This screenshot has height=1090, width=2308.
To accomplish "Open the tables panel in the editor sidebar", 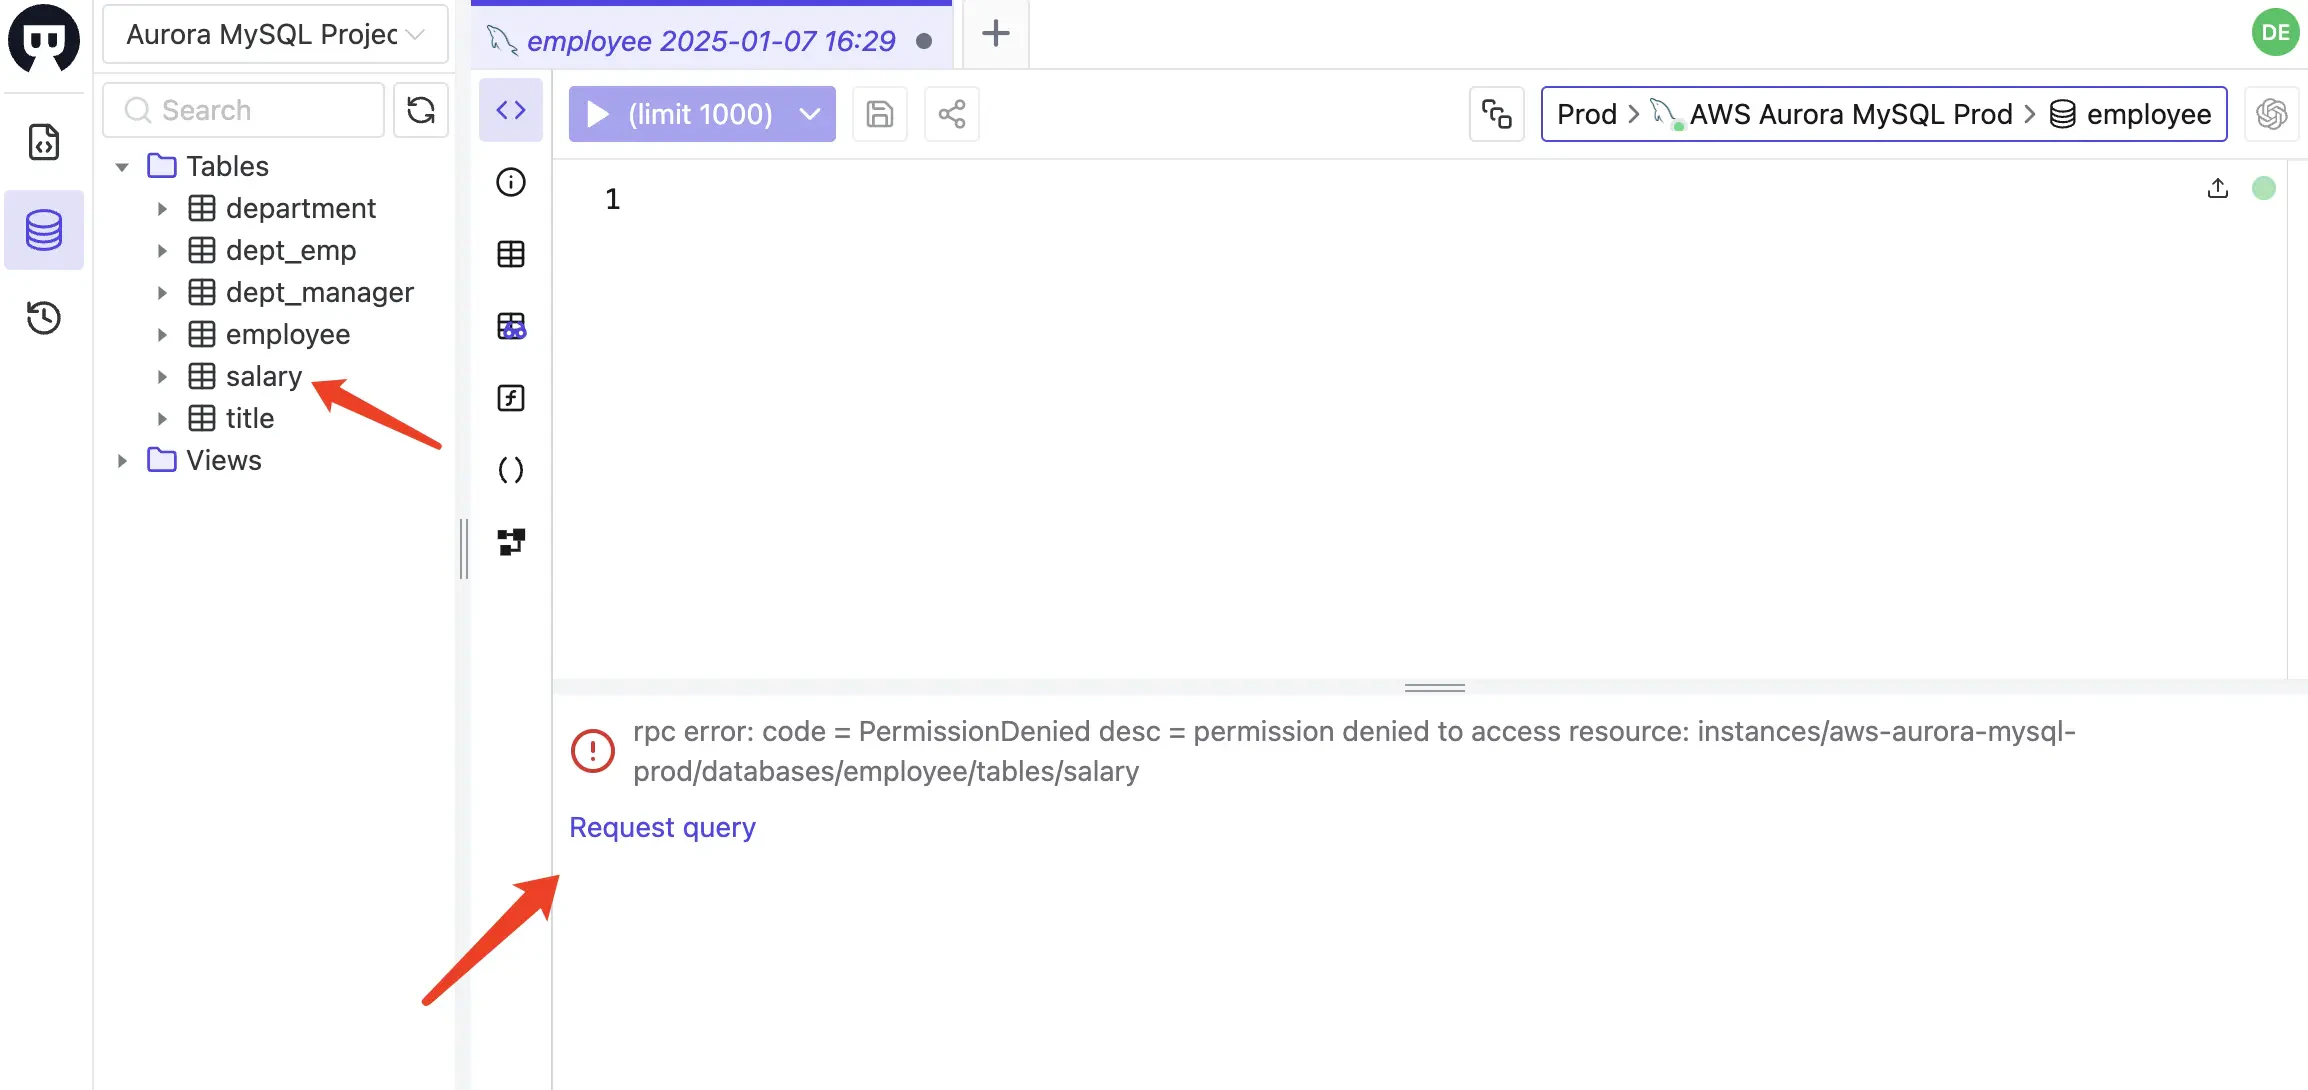I will 511,254.
